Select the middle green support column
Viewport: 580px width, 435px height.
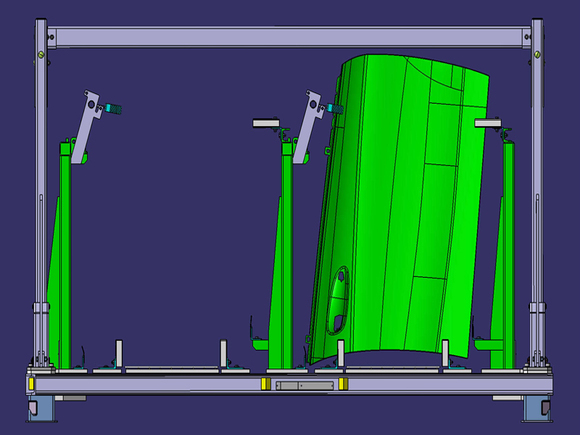(x=287, y=255)
